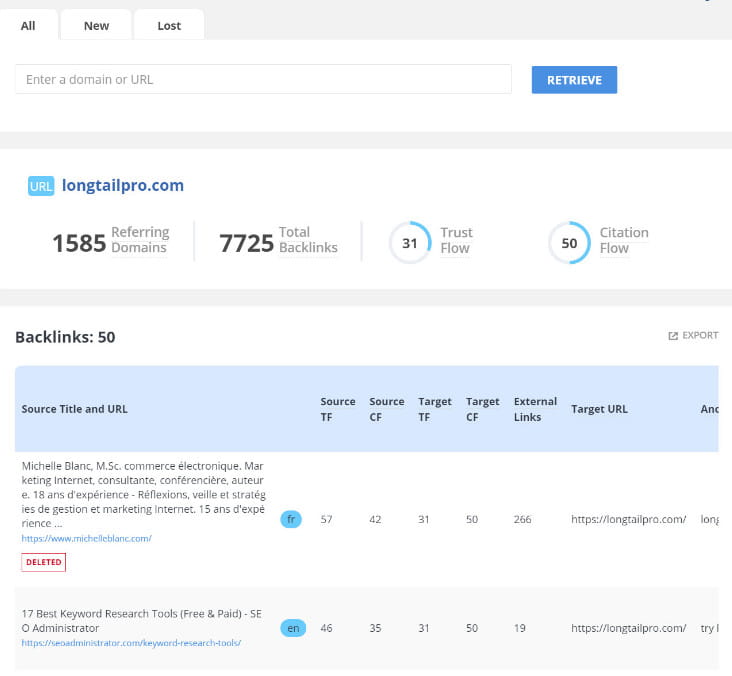This screenshot has width=732, height=676.
Task: Click the longtailpro.com heading link
Action: click(123, 186)
